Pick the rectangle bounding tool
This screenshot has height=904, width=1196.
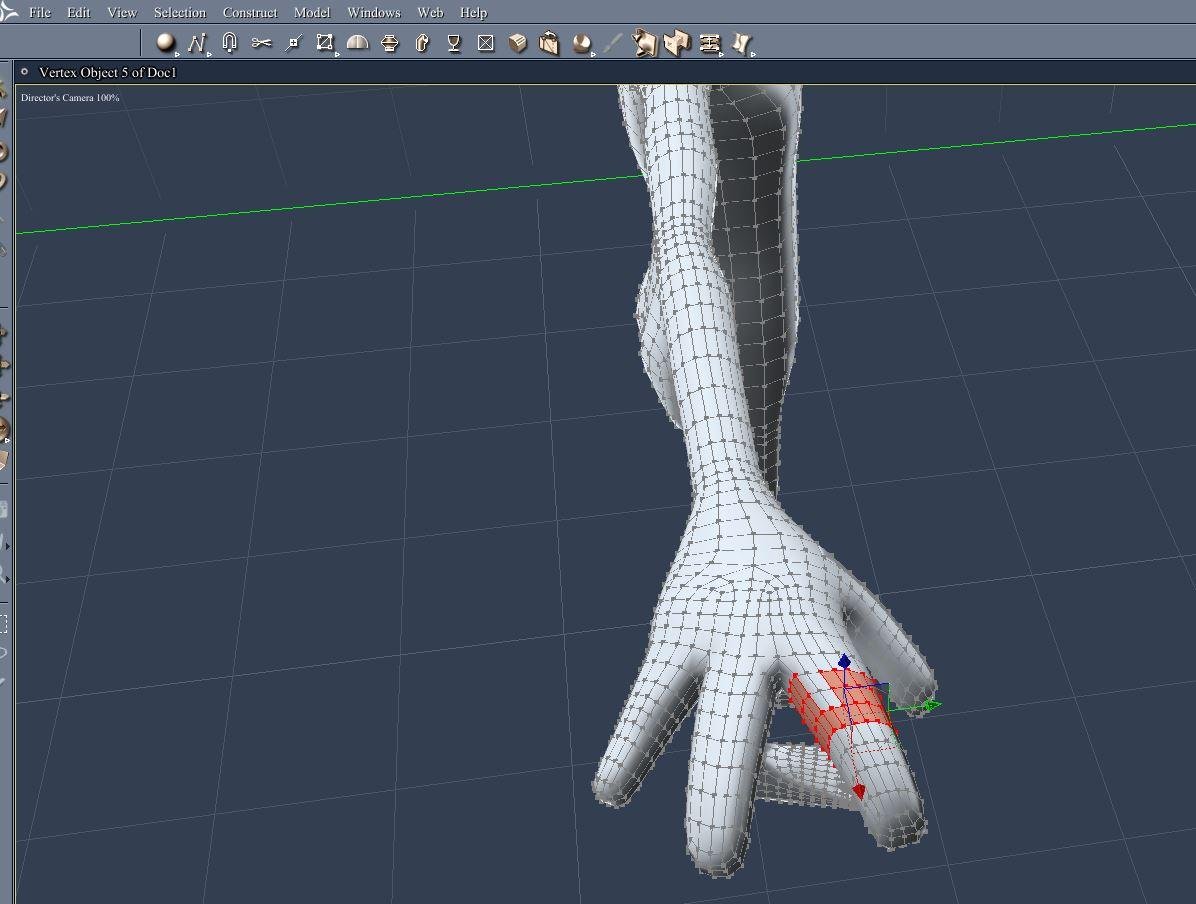(x=325, y=43)
